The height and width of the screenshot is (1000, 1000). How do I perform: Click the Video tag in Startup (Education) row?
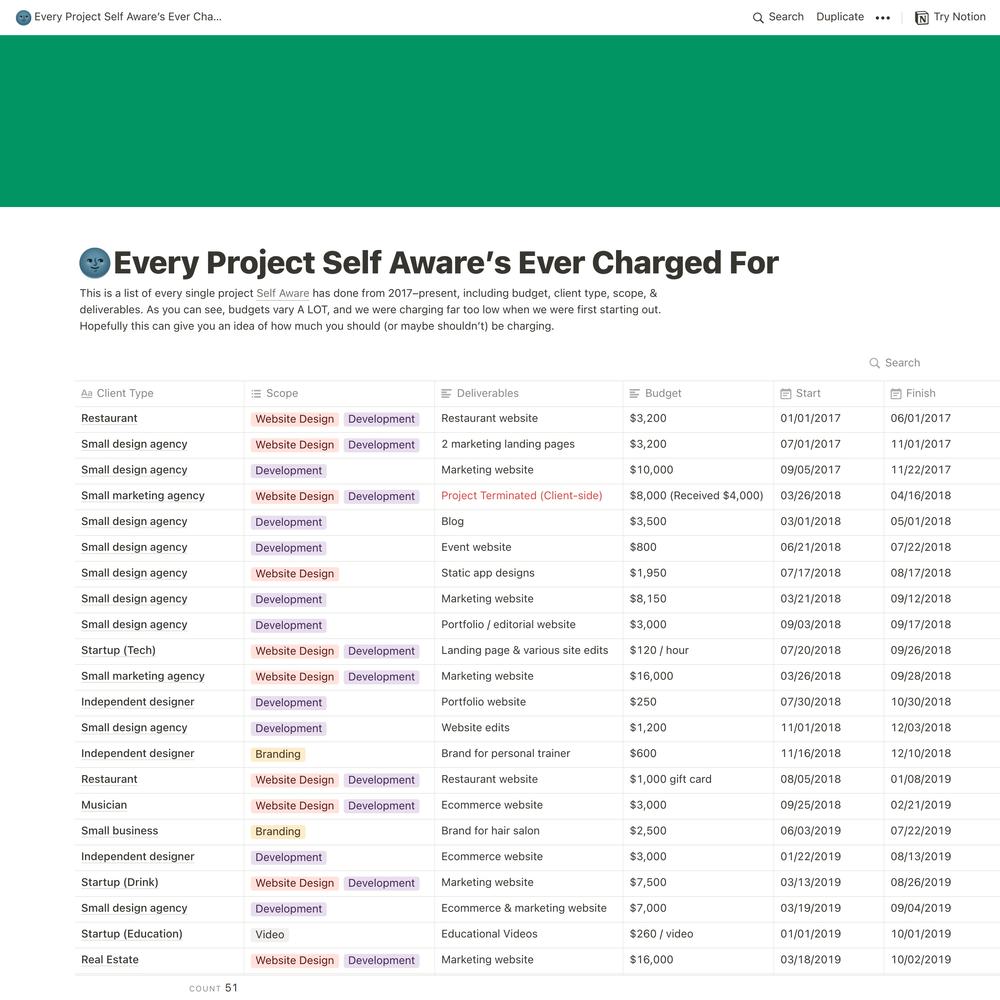(270, 935)
